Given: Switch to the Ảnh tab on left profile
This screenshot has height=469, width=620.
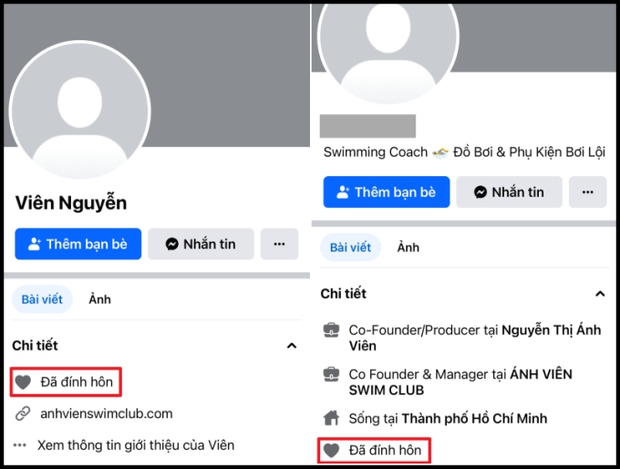Looking at the screenshot, I should [100, 299].
